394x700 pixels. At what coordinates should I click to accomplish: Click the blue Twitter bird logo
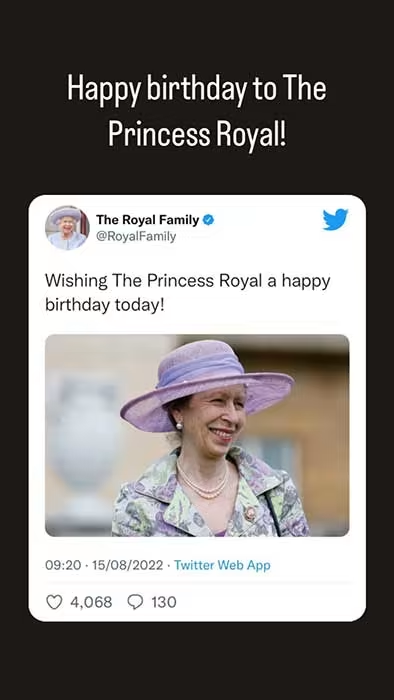click(x=335, y=219)
